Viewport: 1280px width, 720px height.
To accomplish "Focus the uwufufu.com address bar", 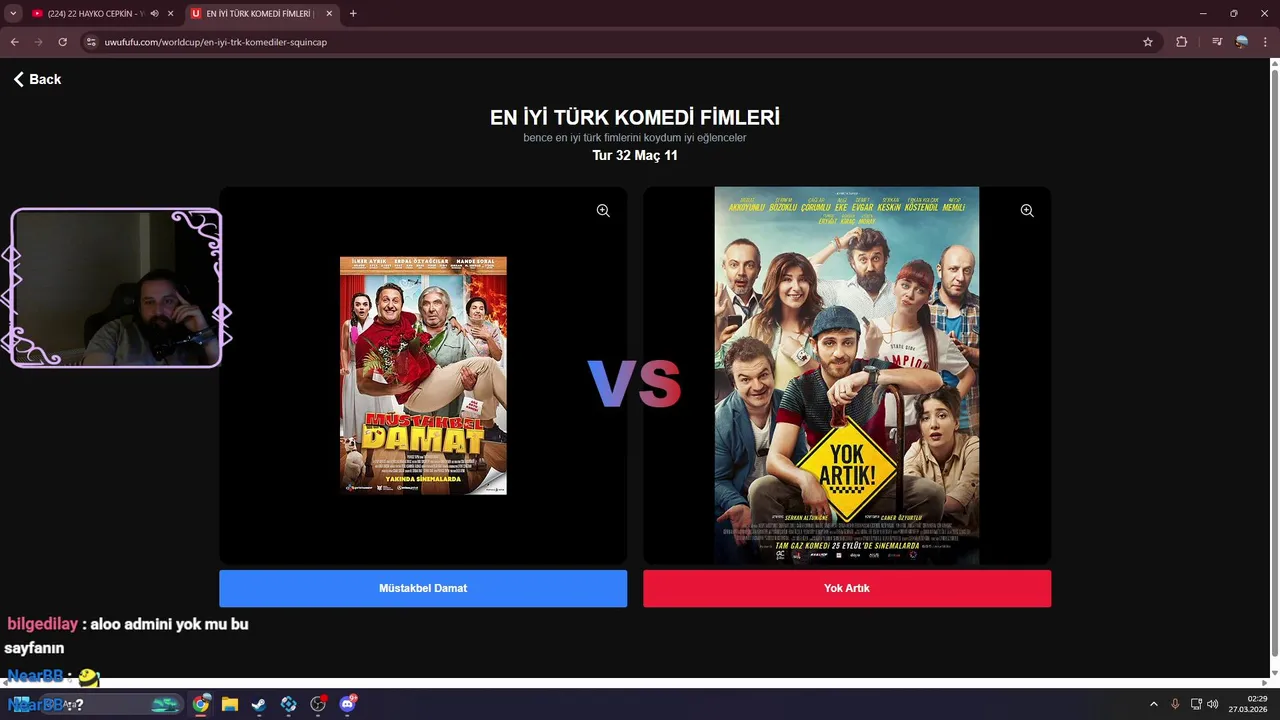I will [x=620, y=42].
